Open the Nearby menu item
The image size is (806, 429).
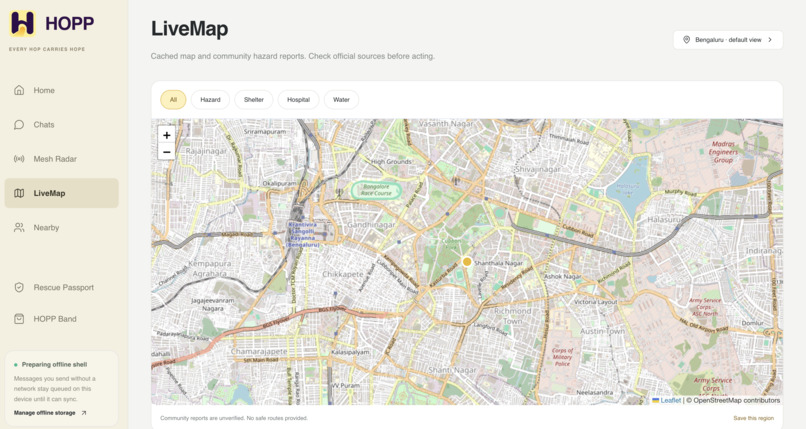62,228
